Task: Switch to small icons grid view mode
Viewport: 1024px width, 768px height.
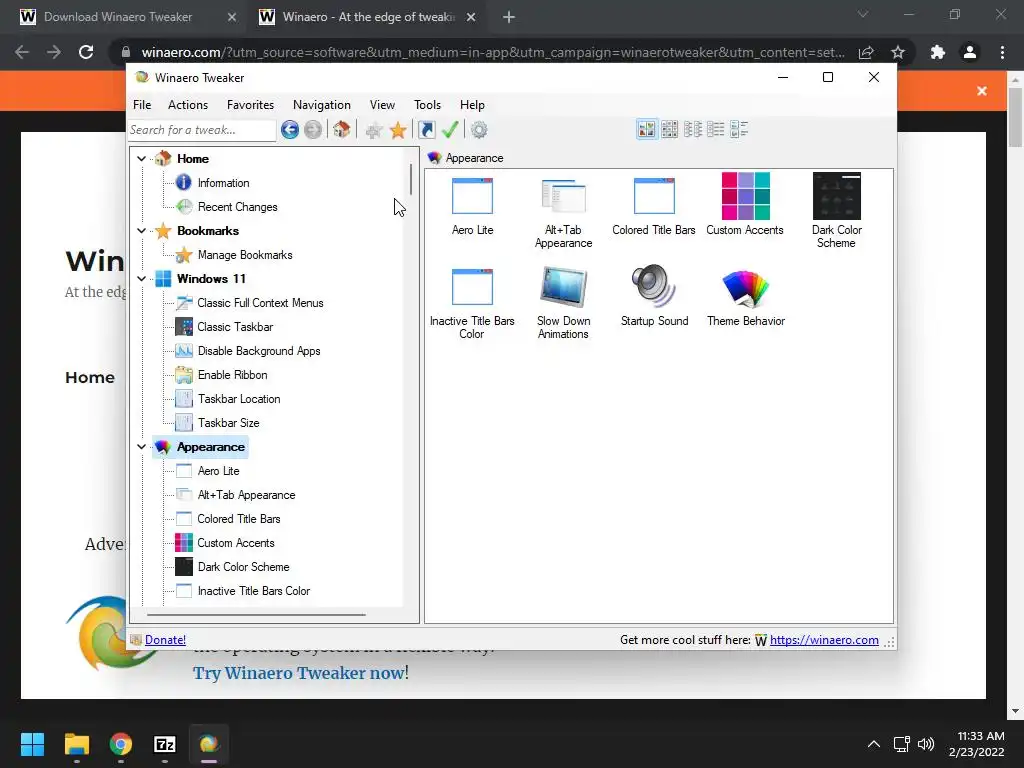Action: tap(669, 129)
